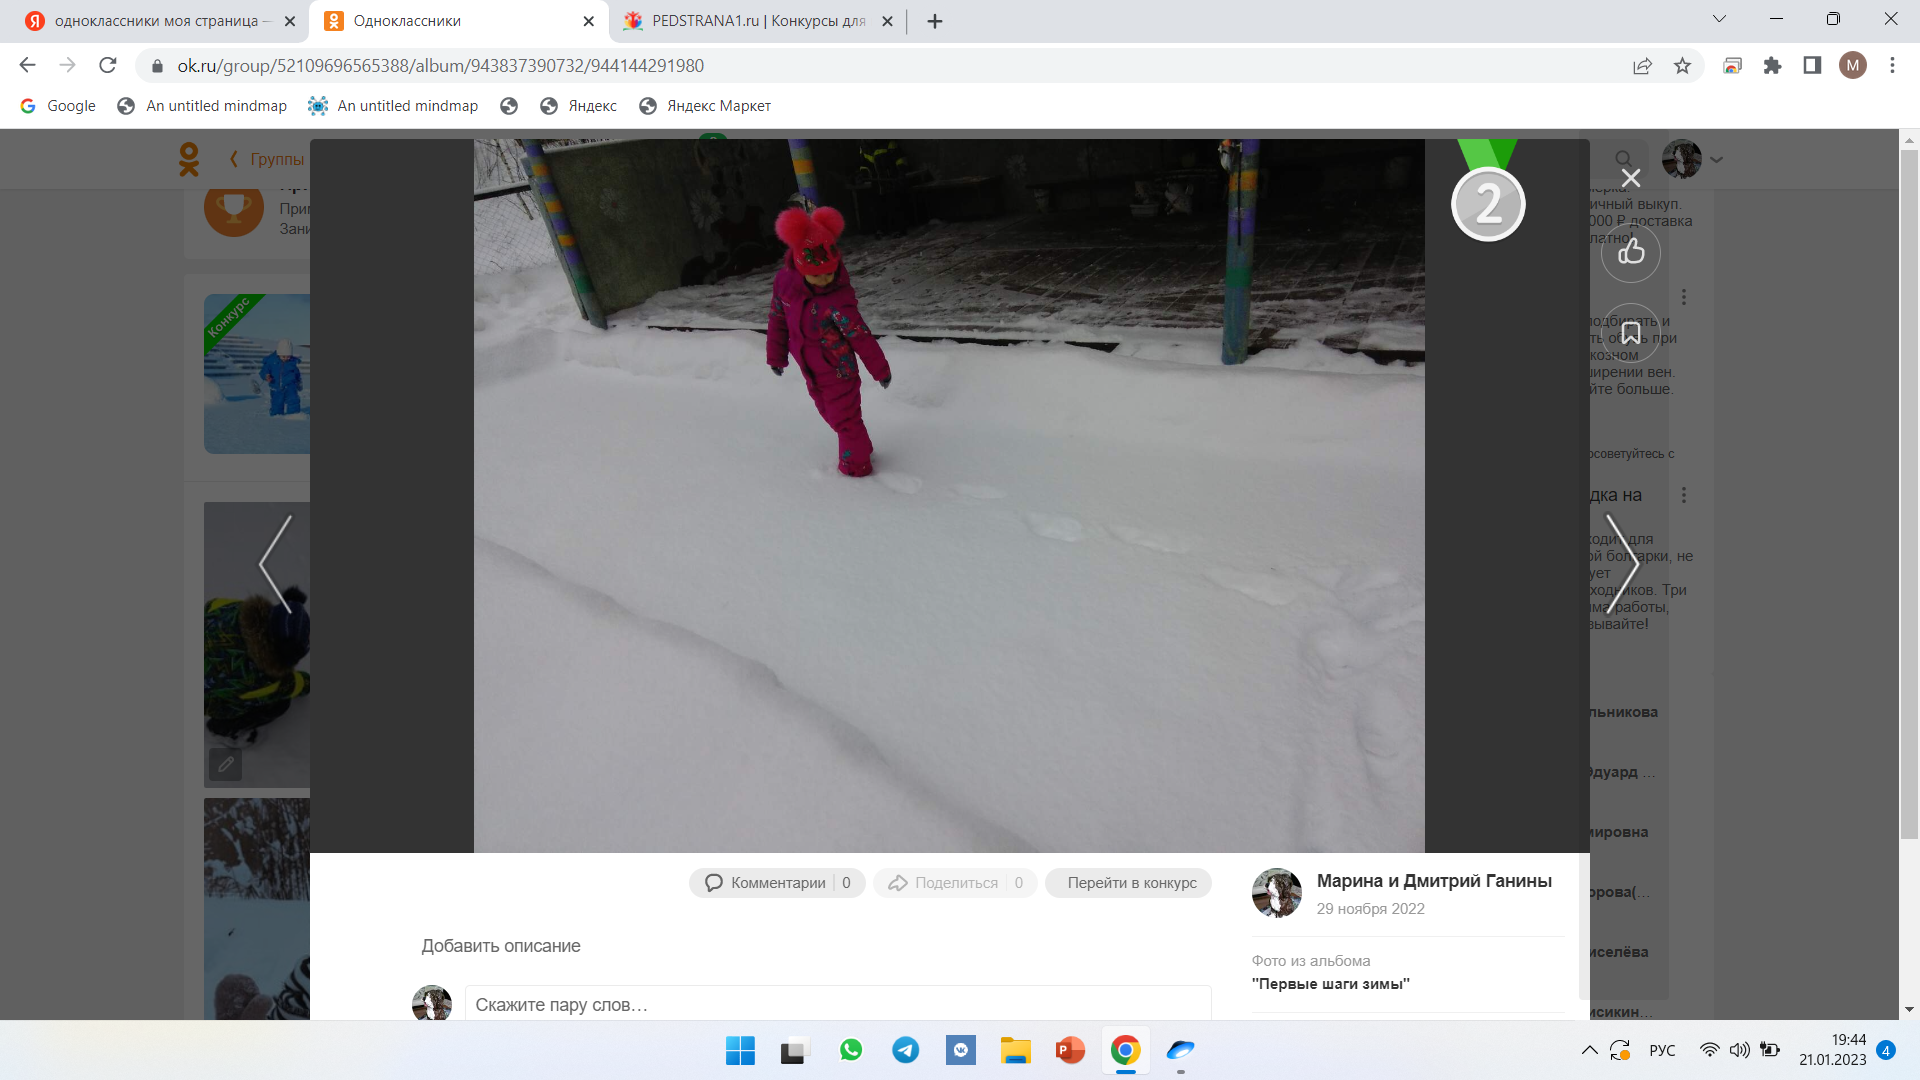Viewport: 1920px width, 1080px height.
Task: Open tab search dropdown arrow
Action: click(1719, 19)
